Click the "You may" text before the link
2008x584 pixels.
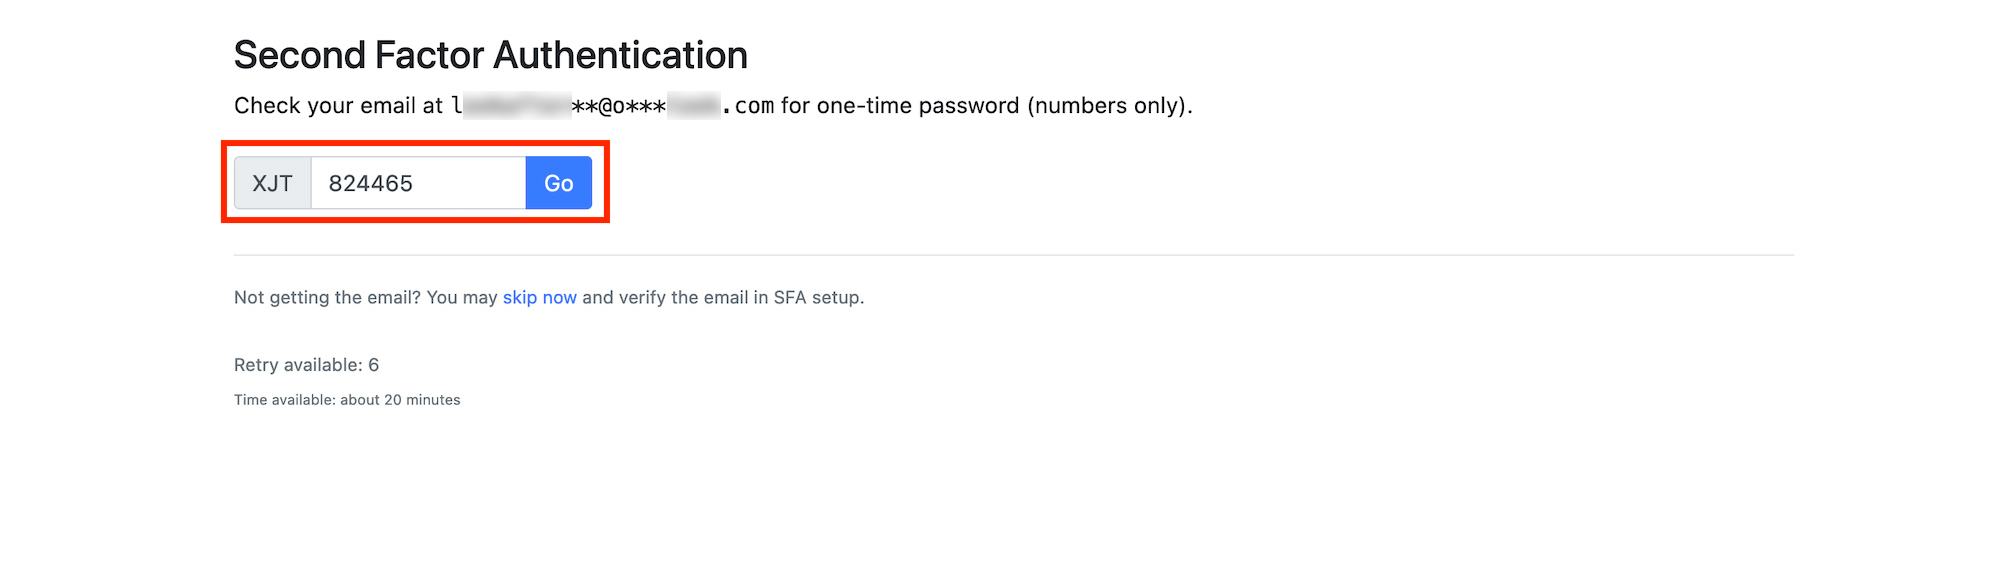click(462, 297)
